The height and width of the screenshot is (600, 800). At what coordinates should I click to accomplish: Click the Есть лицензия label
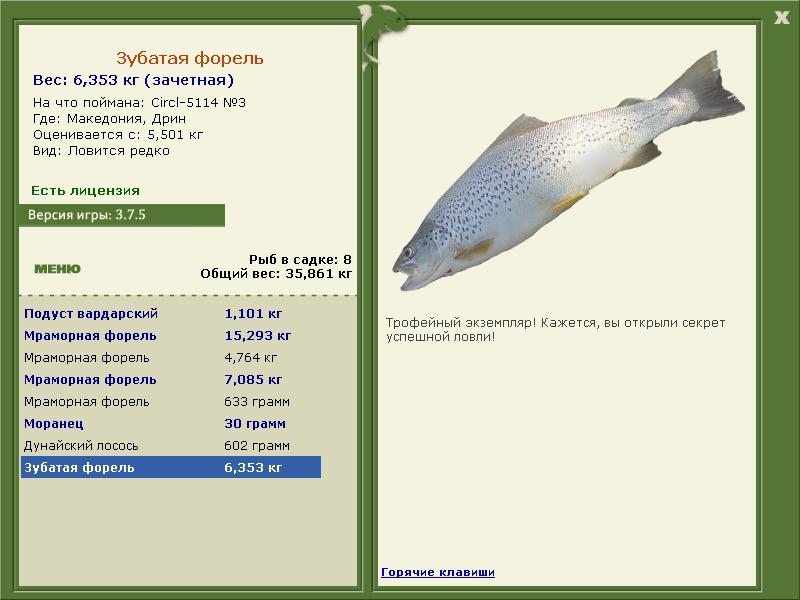pyautogui.click(x=85, y=191)
